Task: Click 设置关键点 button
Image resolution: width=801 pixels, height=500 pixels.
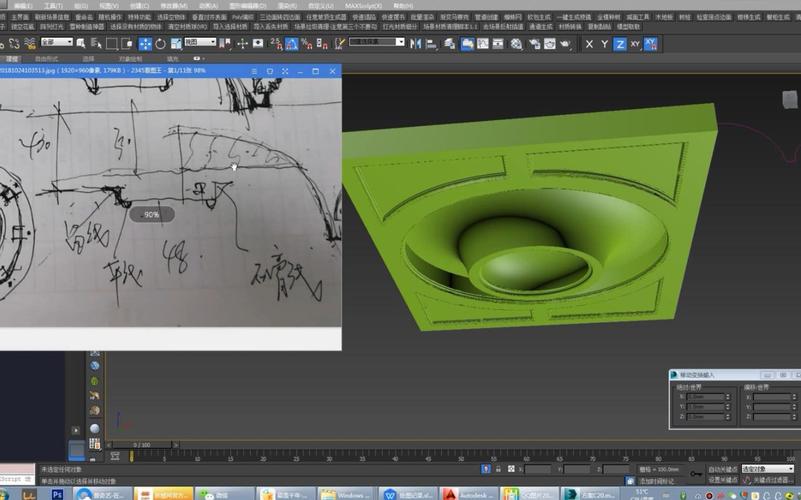Action: [x=722, y=480]
